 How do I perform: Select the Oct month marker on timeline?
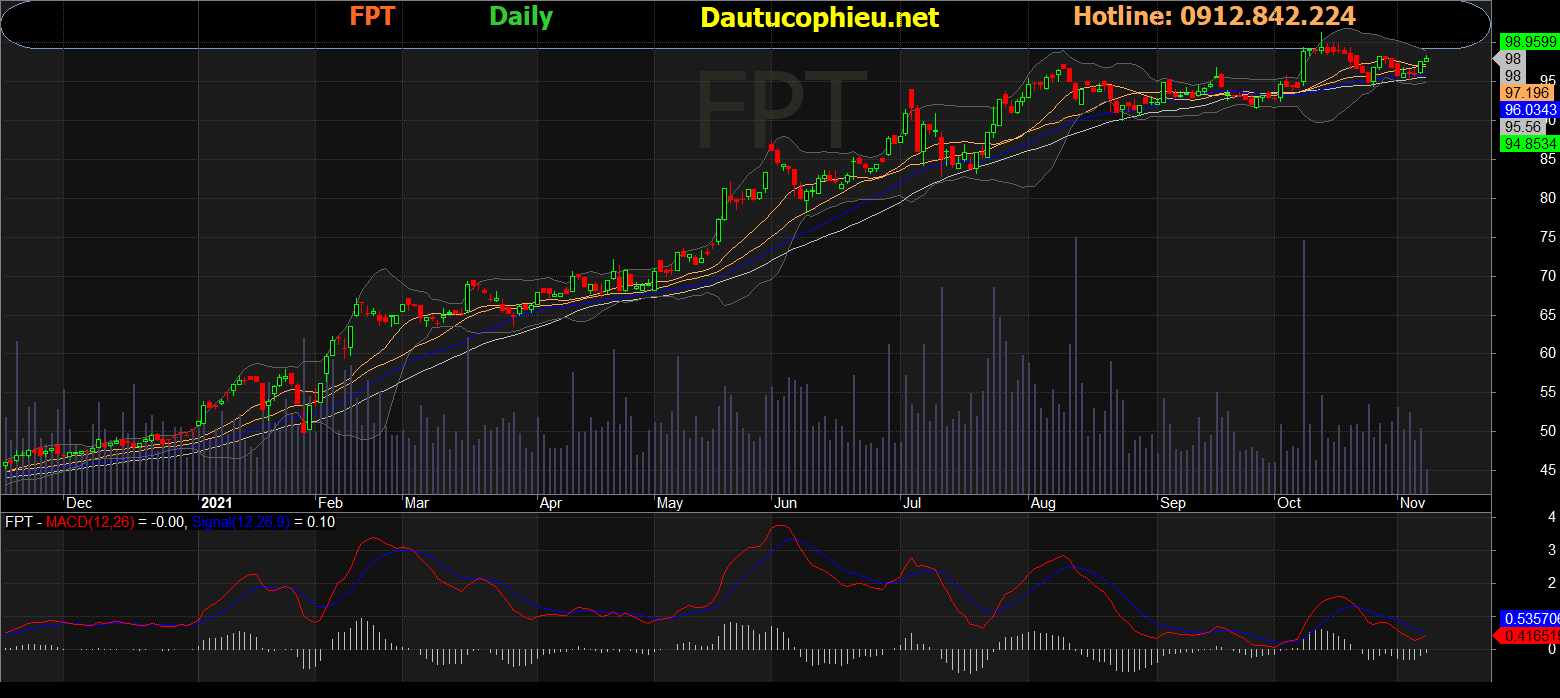1289,503
